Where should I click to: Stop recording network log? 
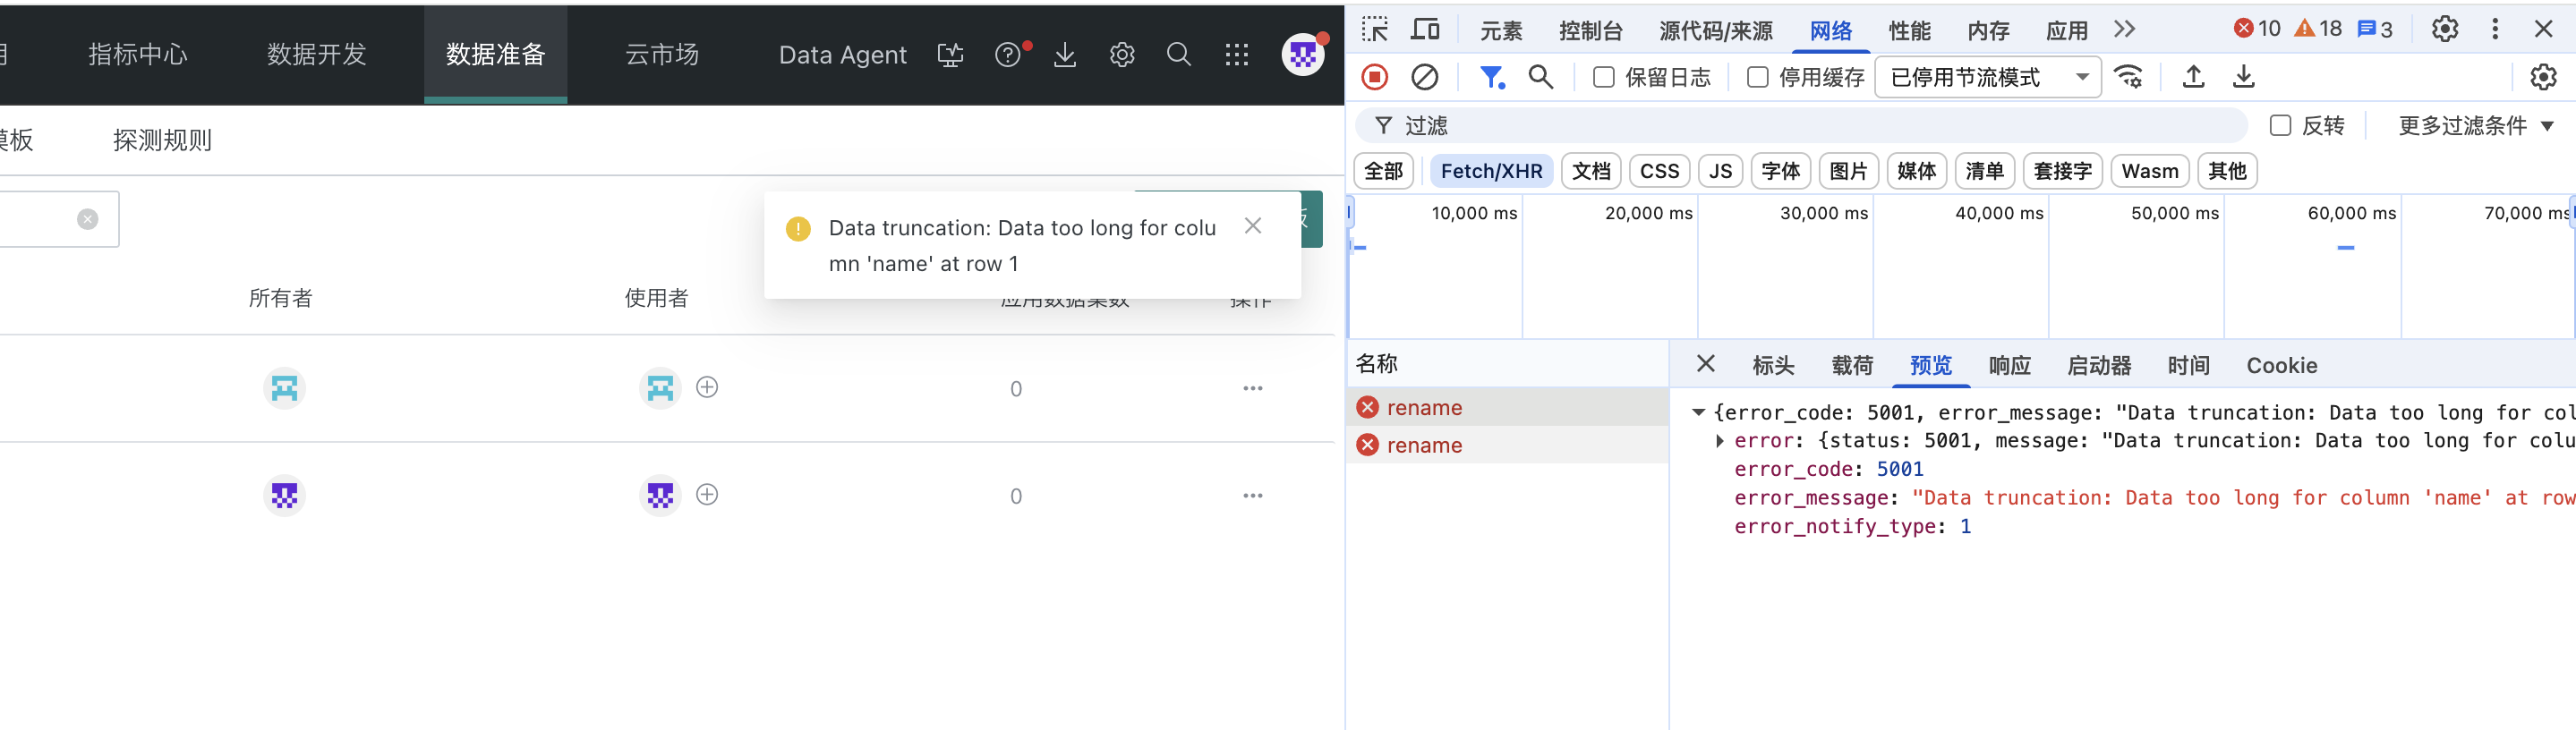[1375, 77]
